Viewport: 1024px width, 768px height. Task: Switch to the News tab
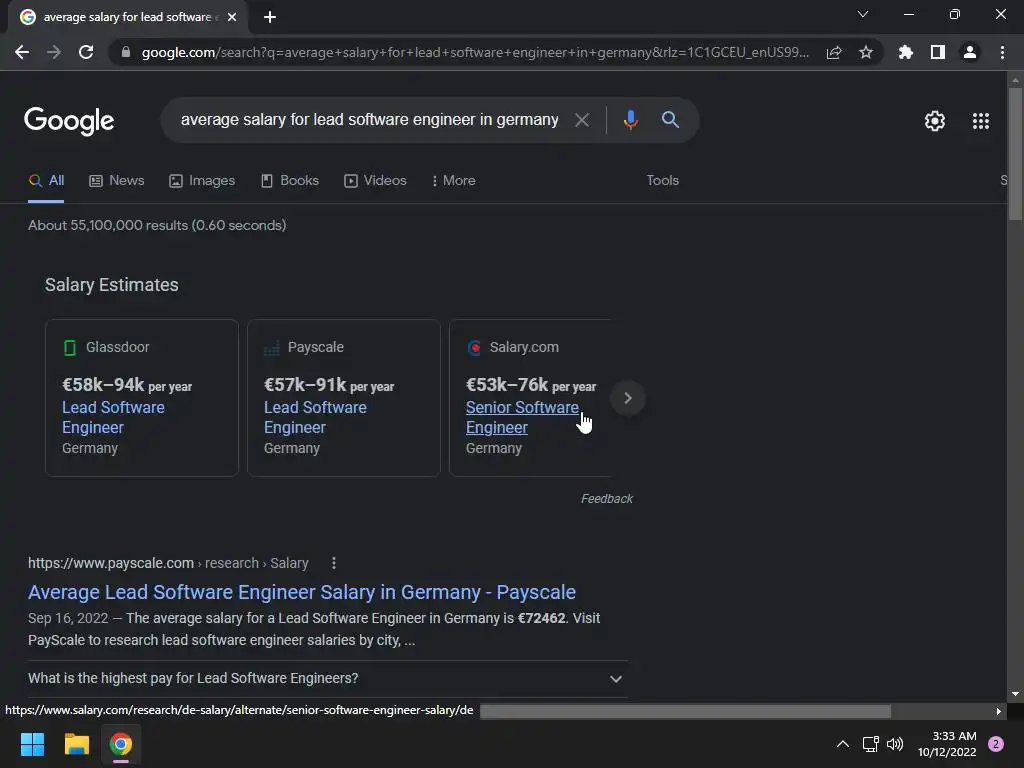tap(116, 181)
